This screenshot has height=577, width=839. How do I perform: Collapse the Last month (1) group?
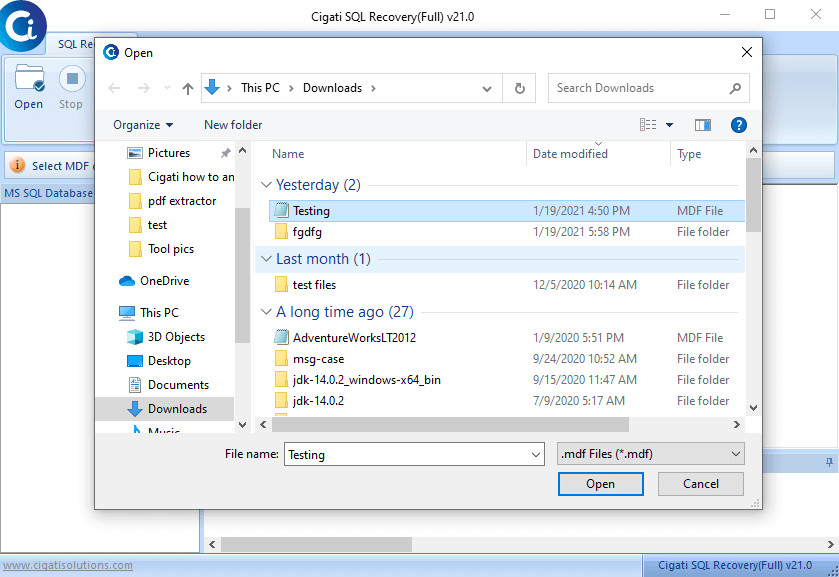pyautogui.click(x=266, y=259)
